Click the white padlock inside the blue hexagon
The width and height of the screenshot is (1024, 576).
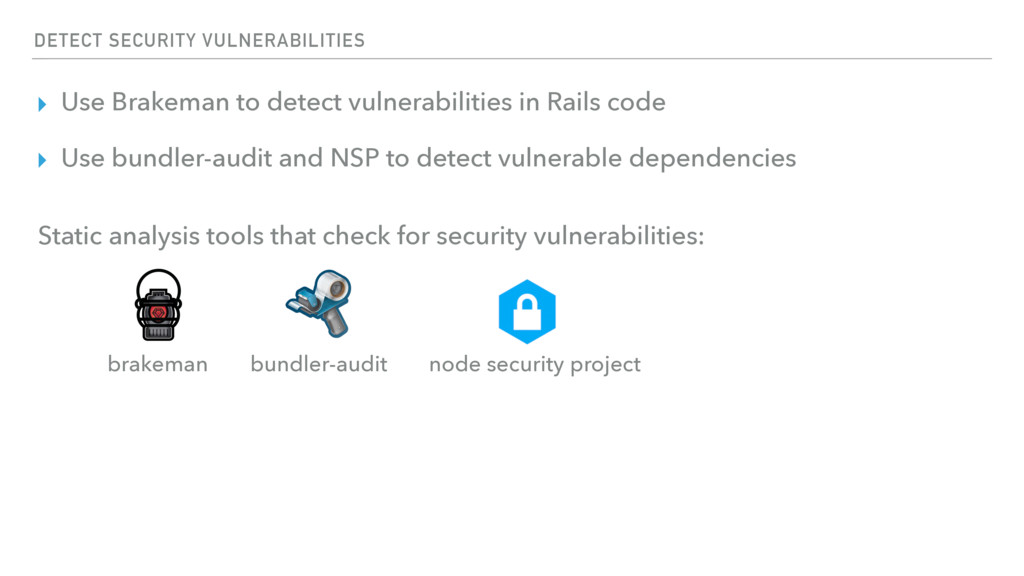(x=527, y=312)
